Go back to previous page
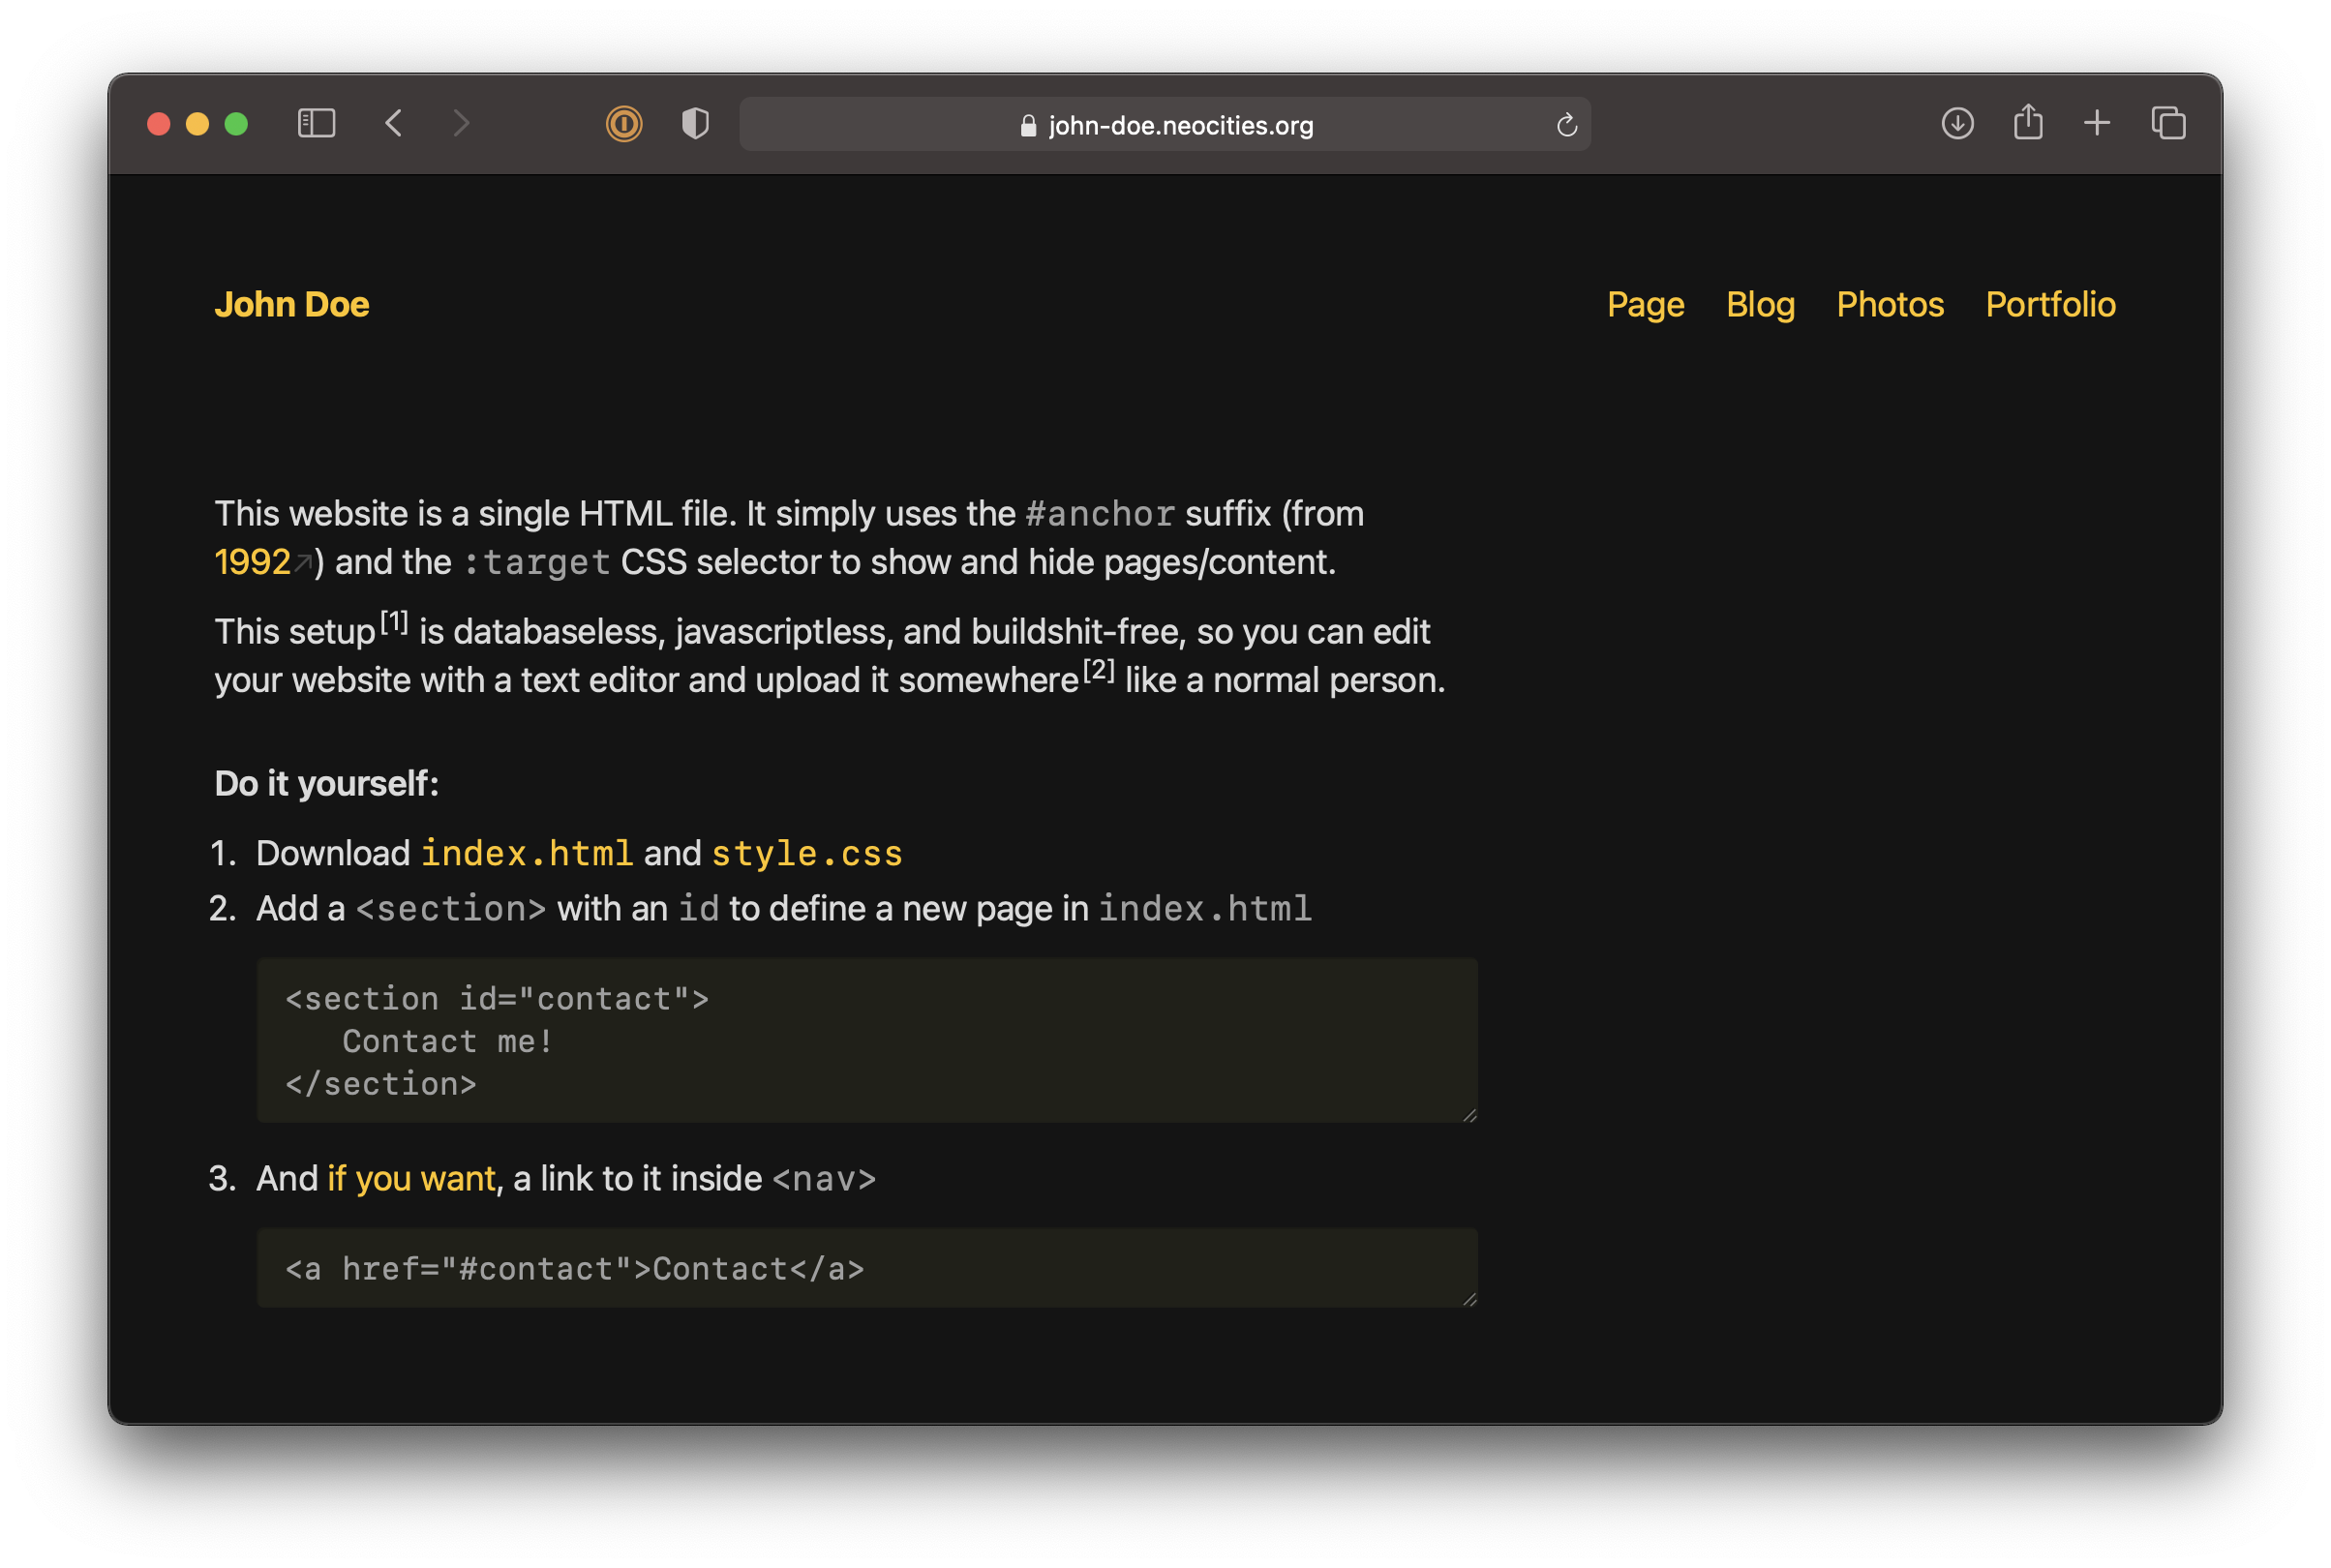Viewport: 2331px width, 1568px height. pos(394,123)
